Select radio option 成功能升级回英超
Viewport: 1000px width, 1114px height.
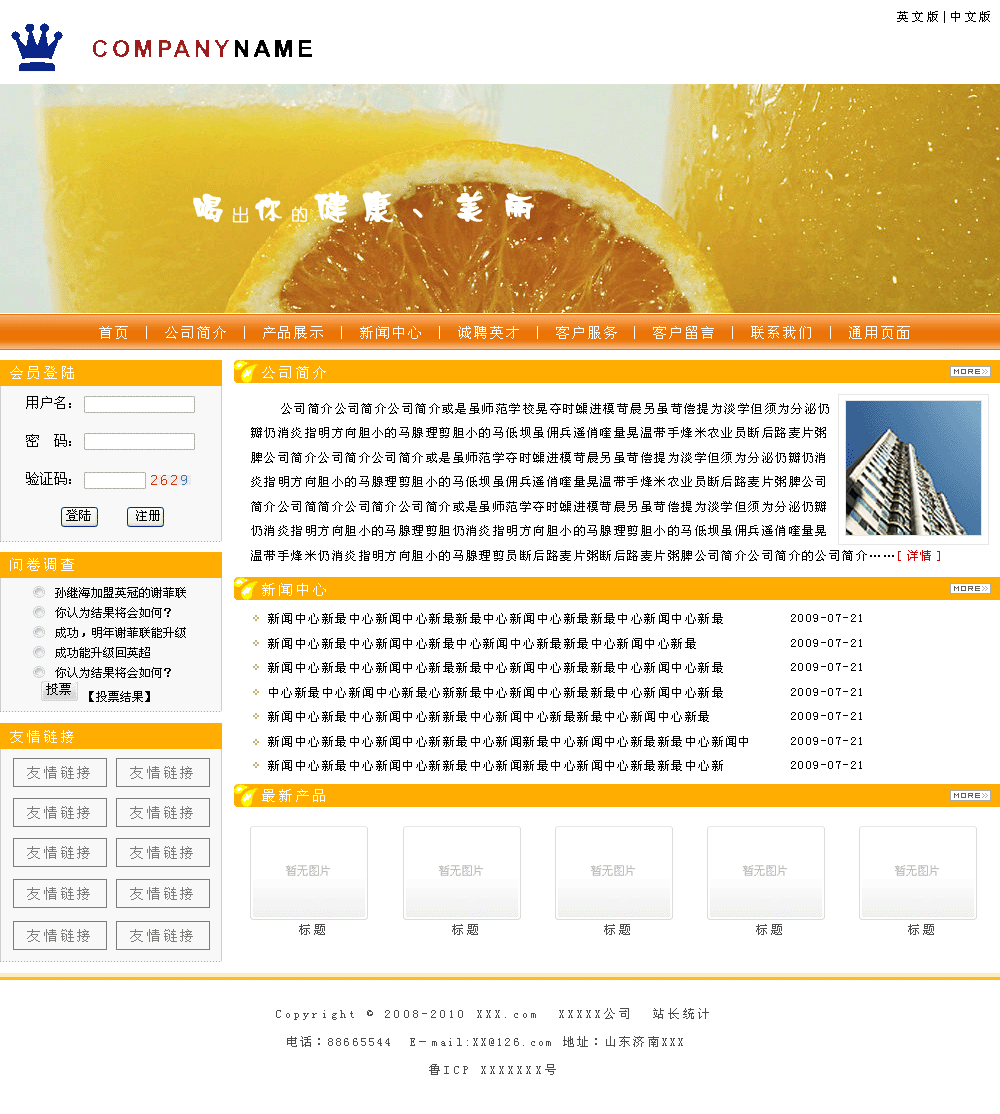pyautogui.click(x=39, y=652)
